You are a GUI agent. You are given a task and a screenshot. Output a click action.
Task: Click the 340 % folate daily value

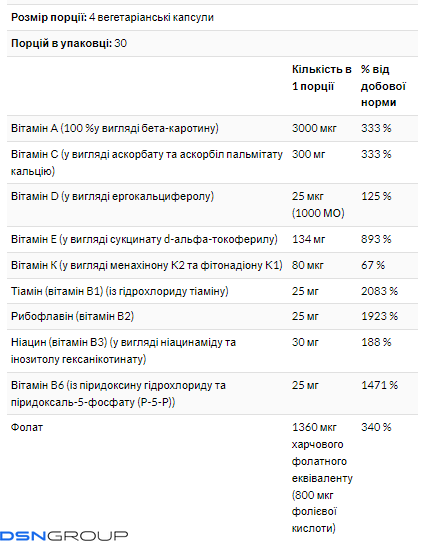[376, 427]
